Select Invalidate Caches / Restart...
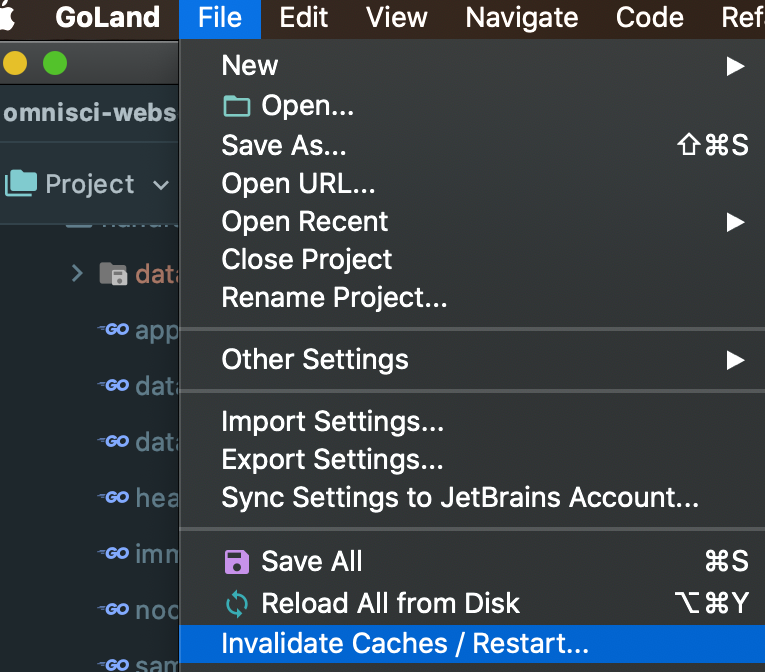 (472, 644)
